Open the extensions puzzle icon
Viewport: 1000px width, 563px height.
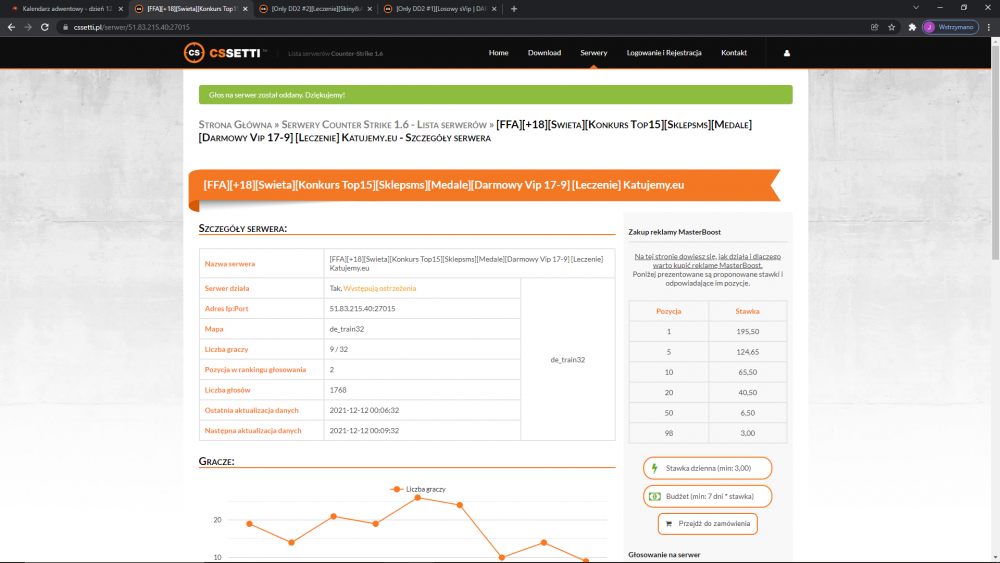(x=912, y=27)
